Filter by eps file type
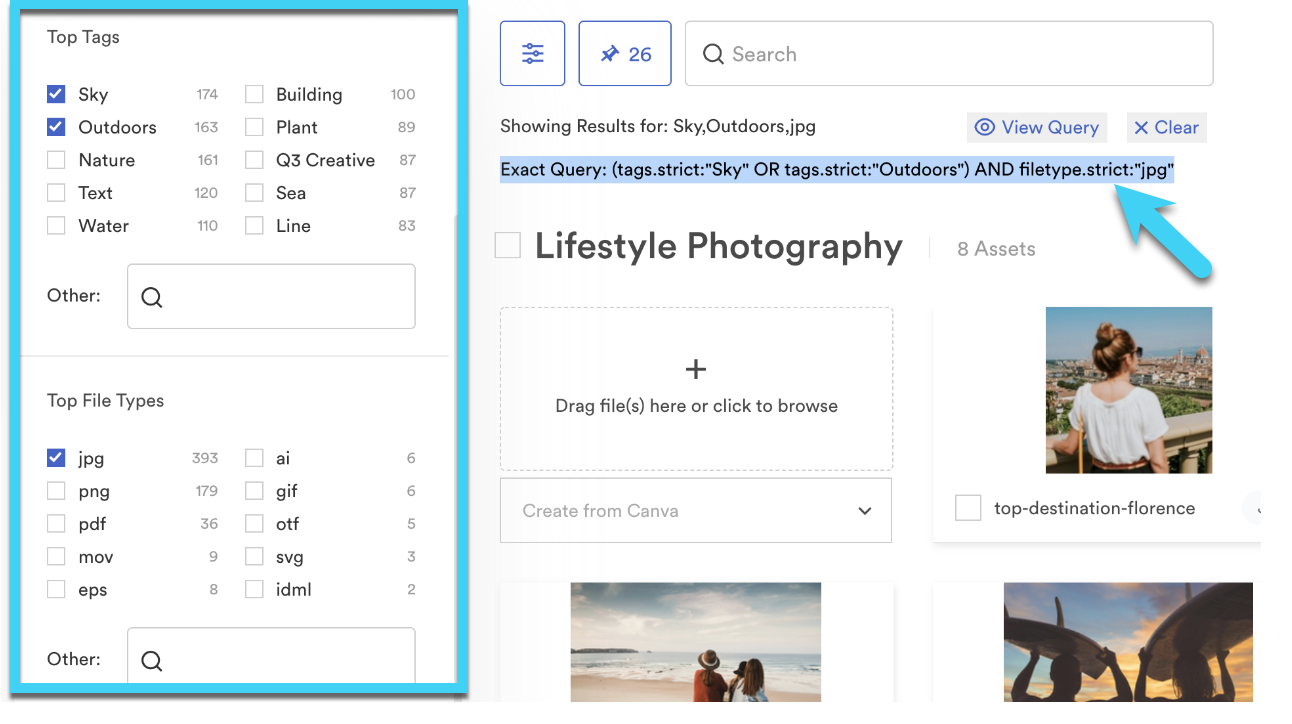 coord(56,590)
